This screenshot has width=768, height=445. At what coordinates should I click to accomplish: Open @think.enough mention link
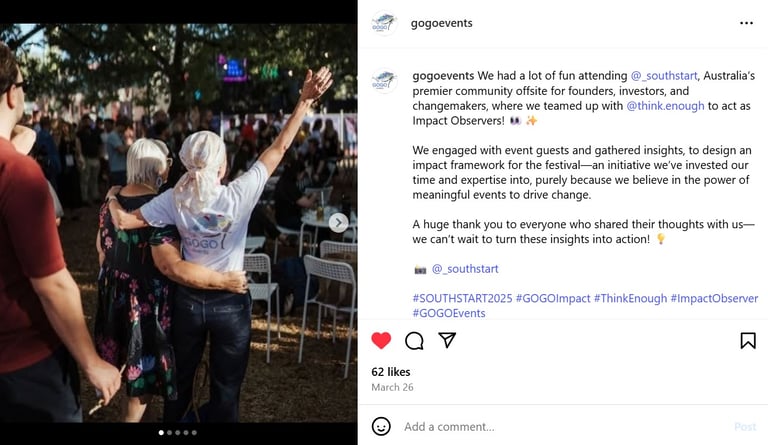point(665,106)
